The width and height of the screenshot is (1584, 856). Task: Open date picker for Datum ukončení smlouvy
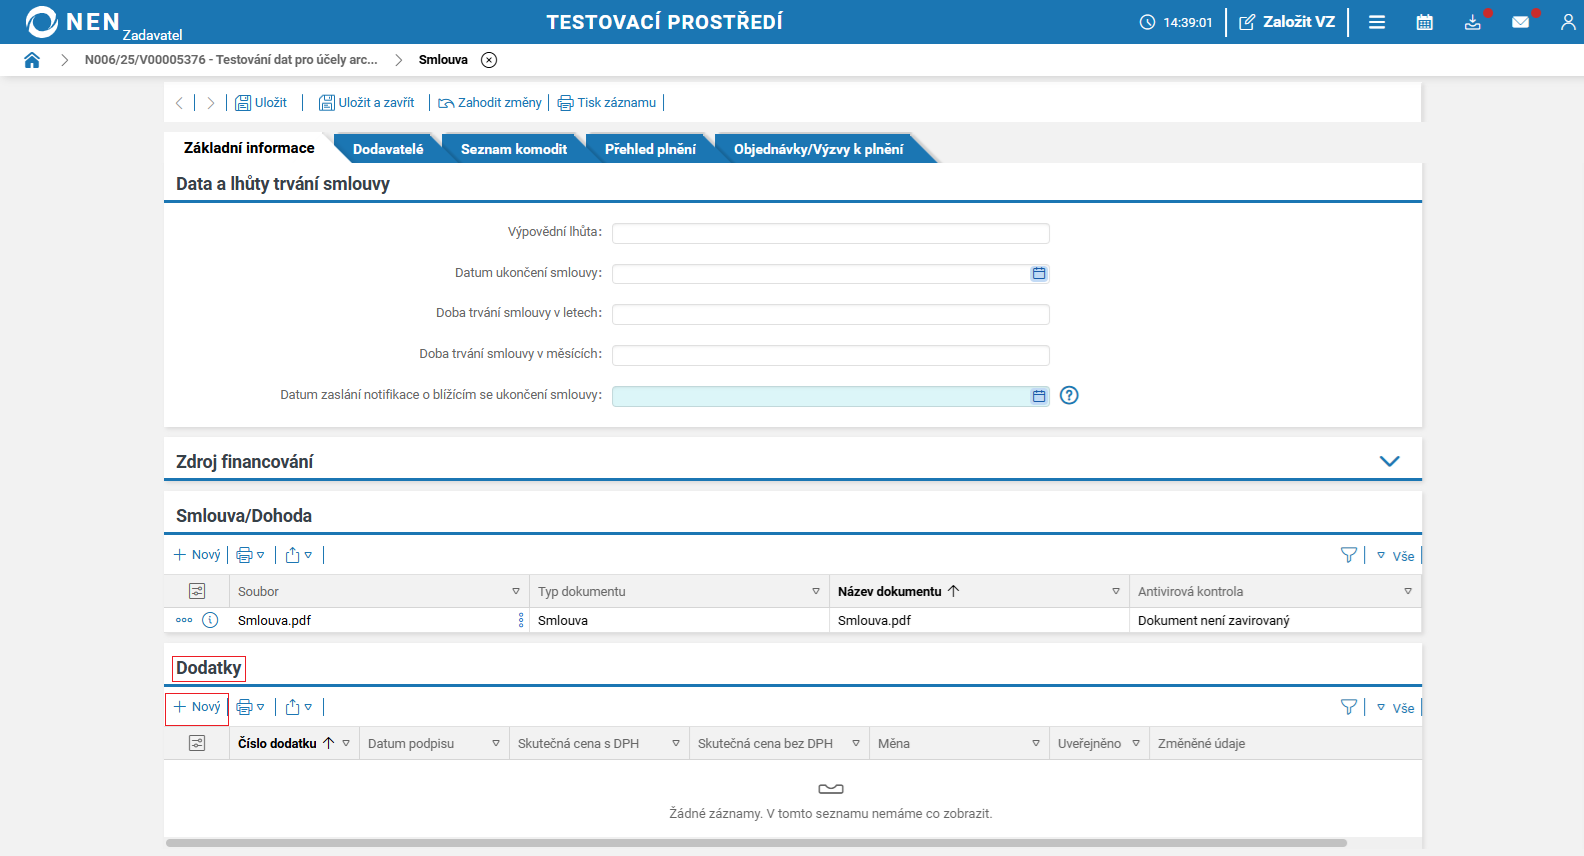1039,273
